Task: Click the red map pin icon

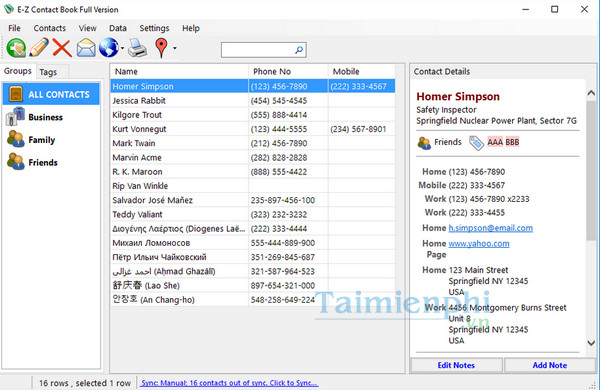Action: click(x=161, y=48)
